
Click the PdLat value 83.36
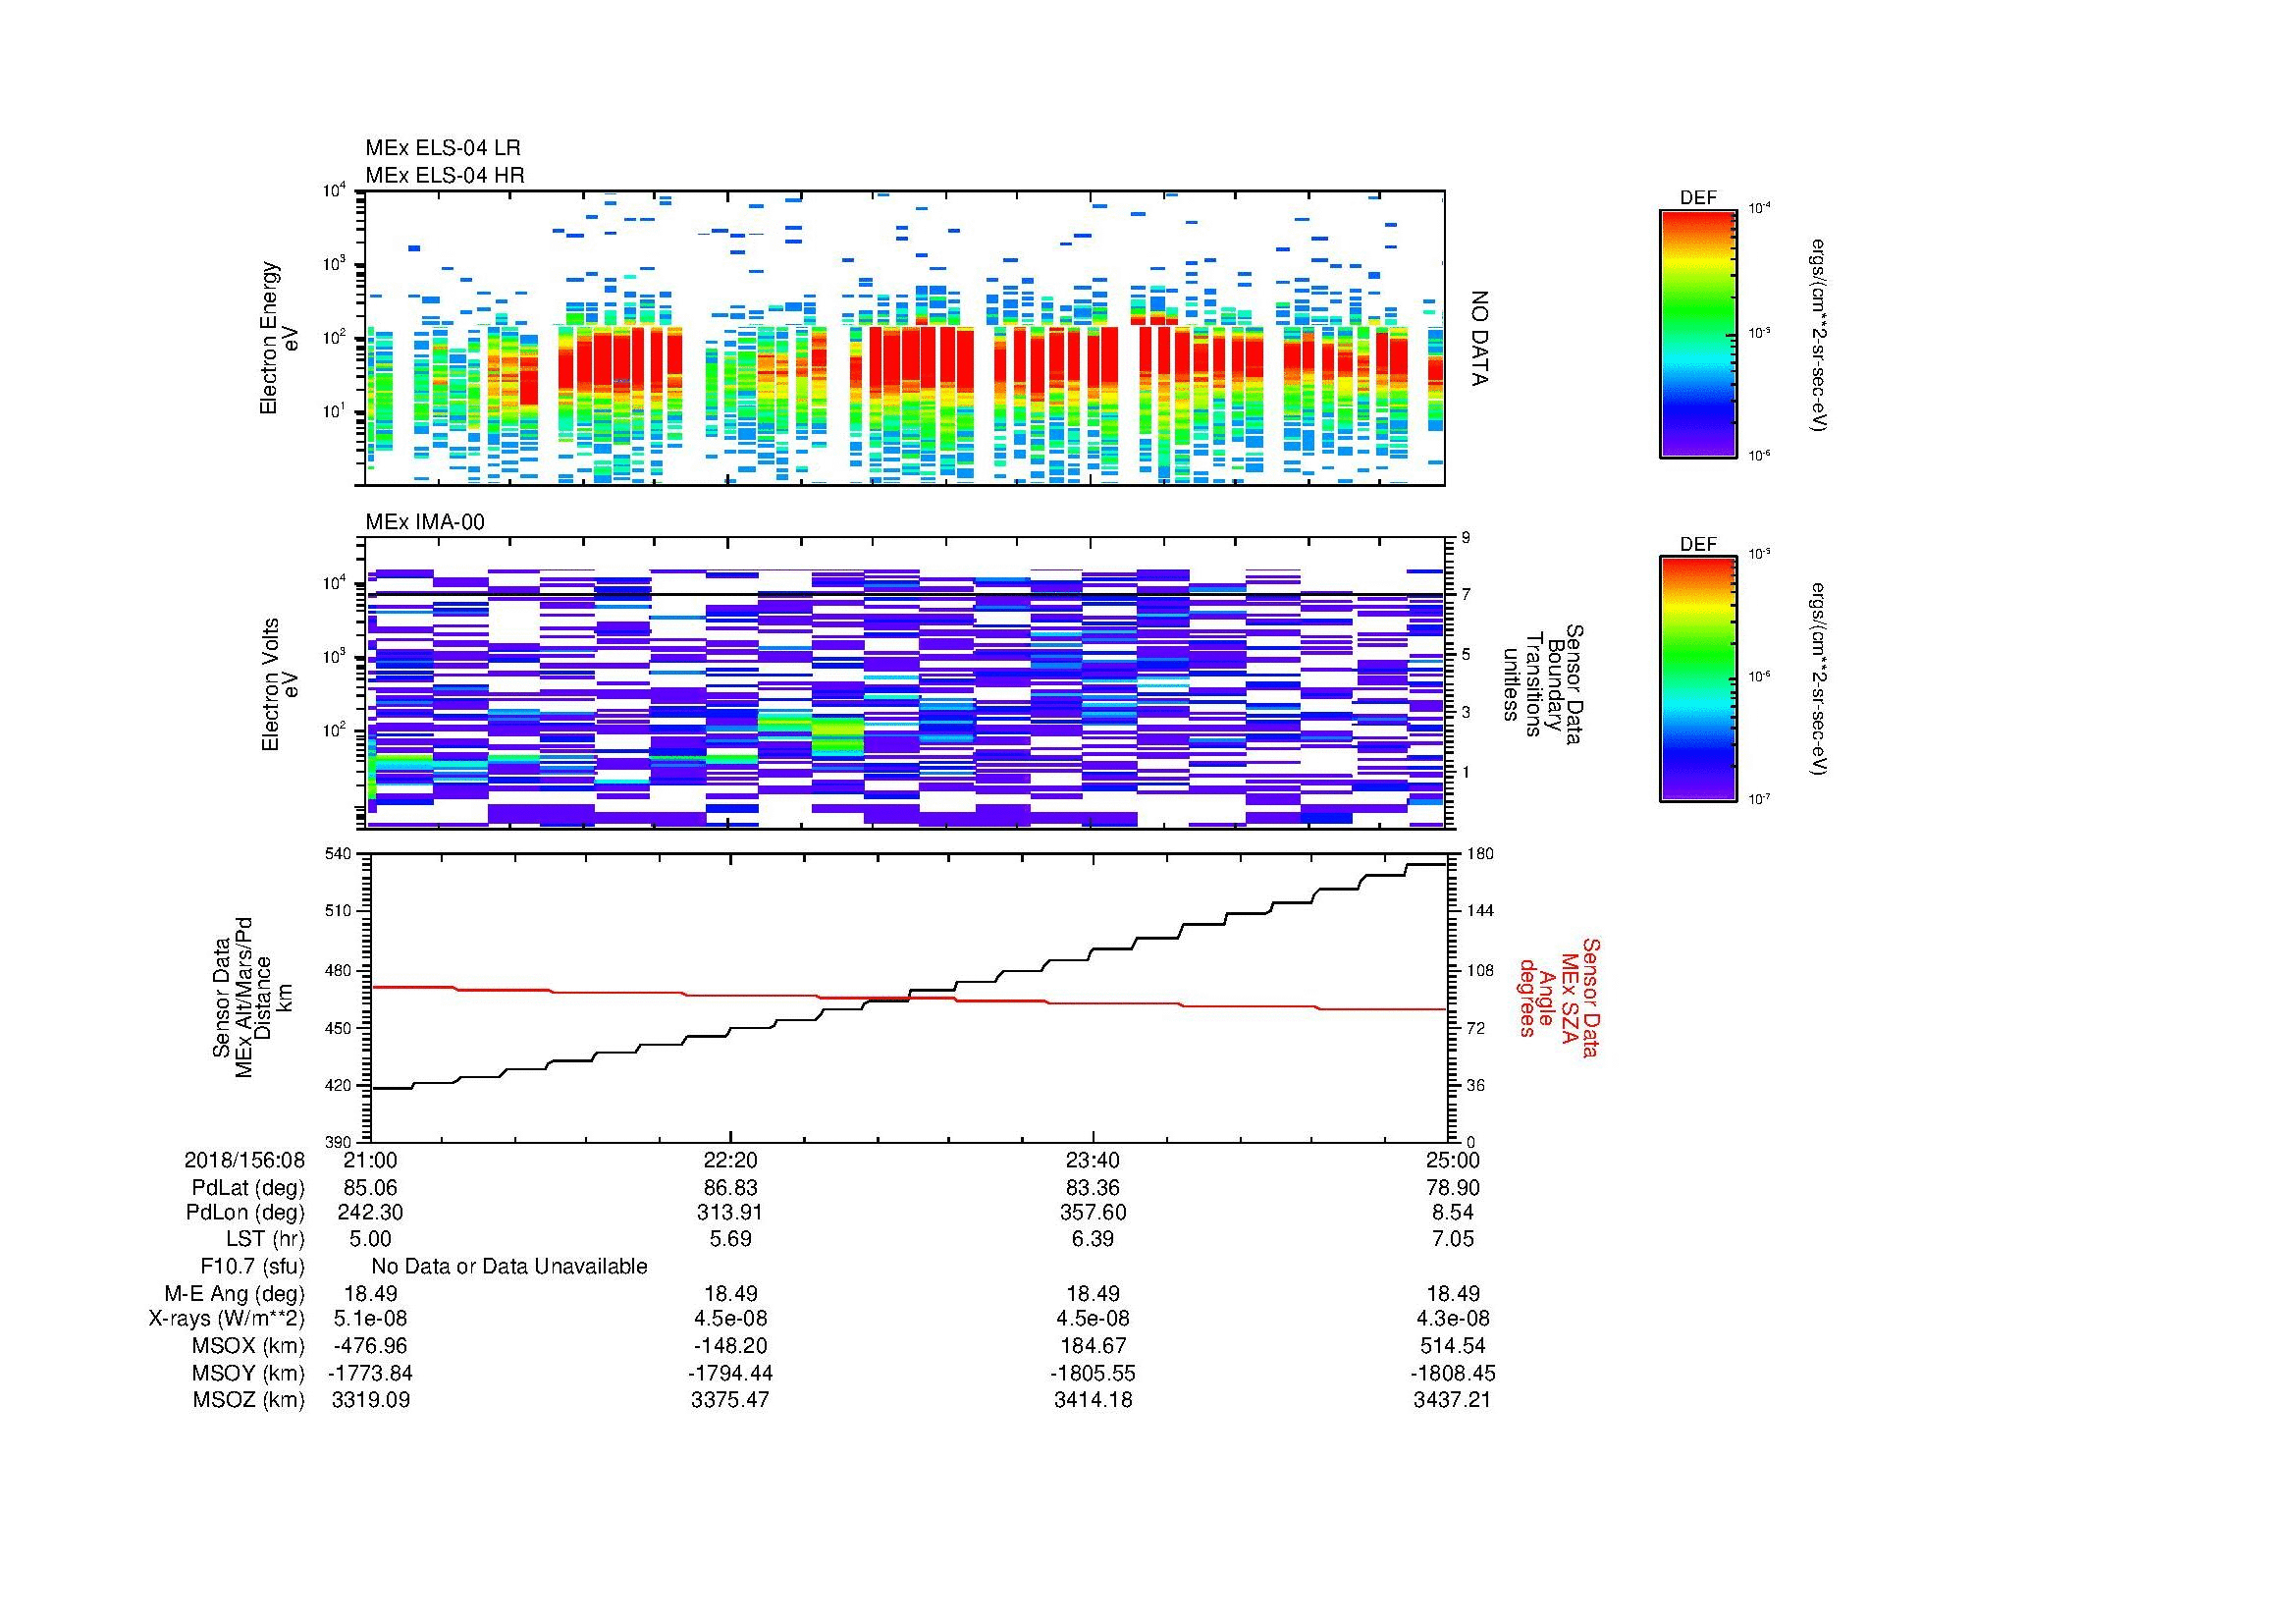[1093, 1188]
